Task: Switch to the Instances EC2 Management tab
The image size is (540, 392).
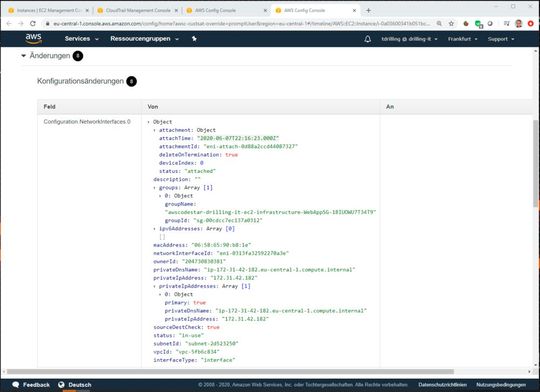Action: coord(48,10)
